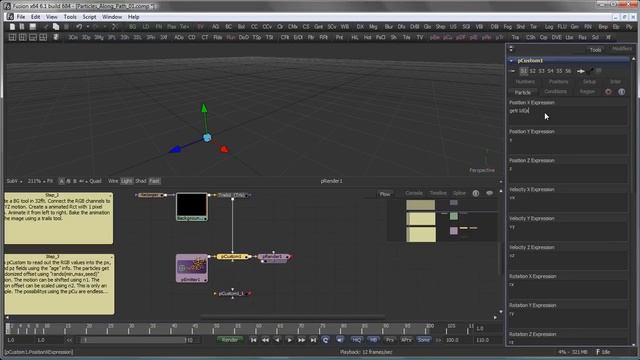Viewport: 640px width, 360px height.
Task: Collapse the pCustom1 tool header
Action: click(511, 61)
